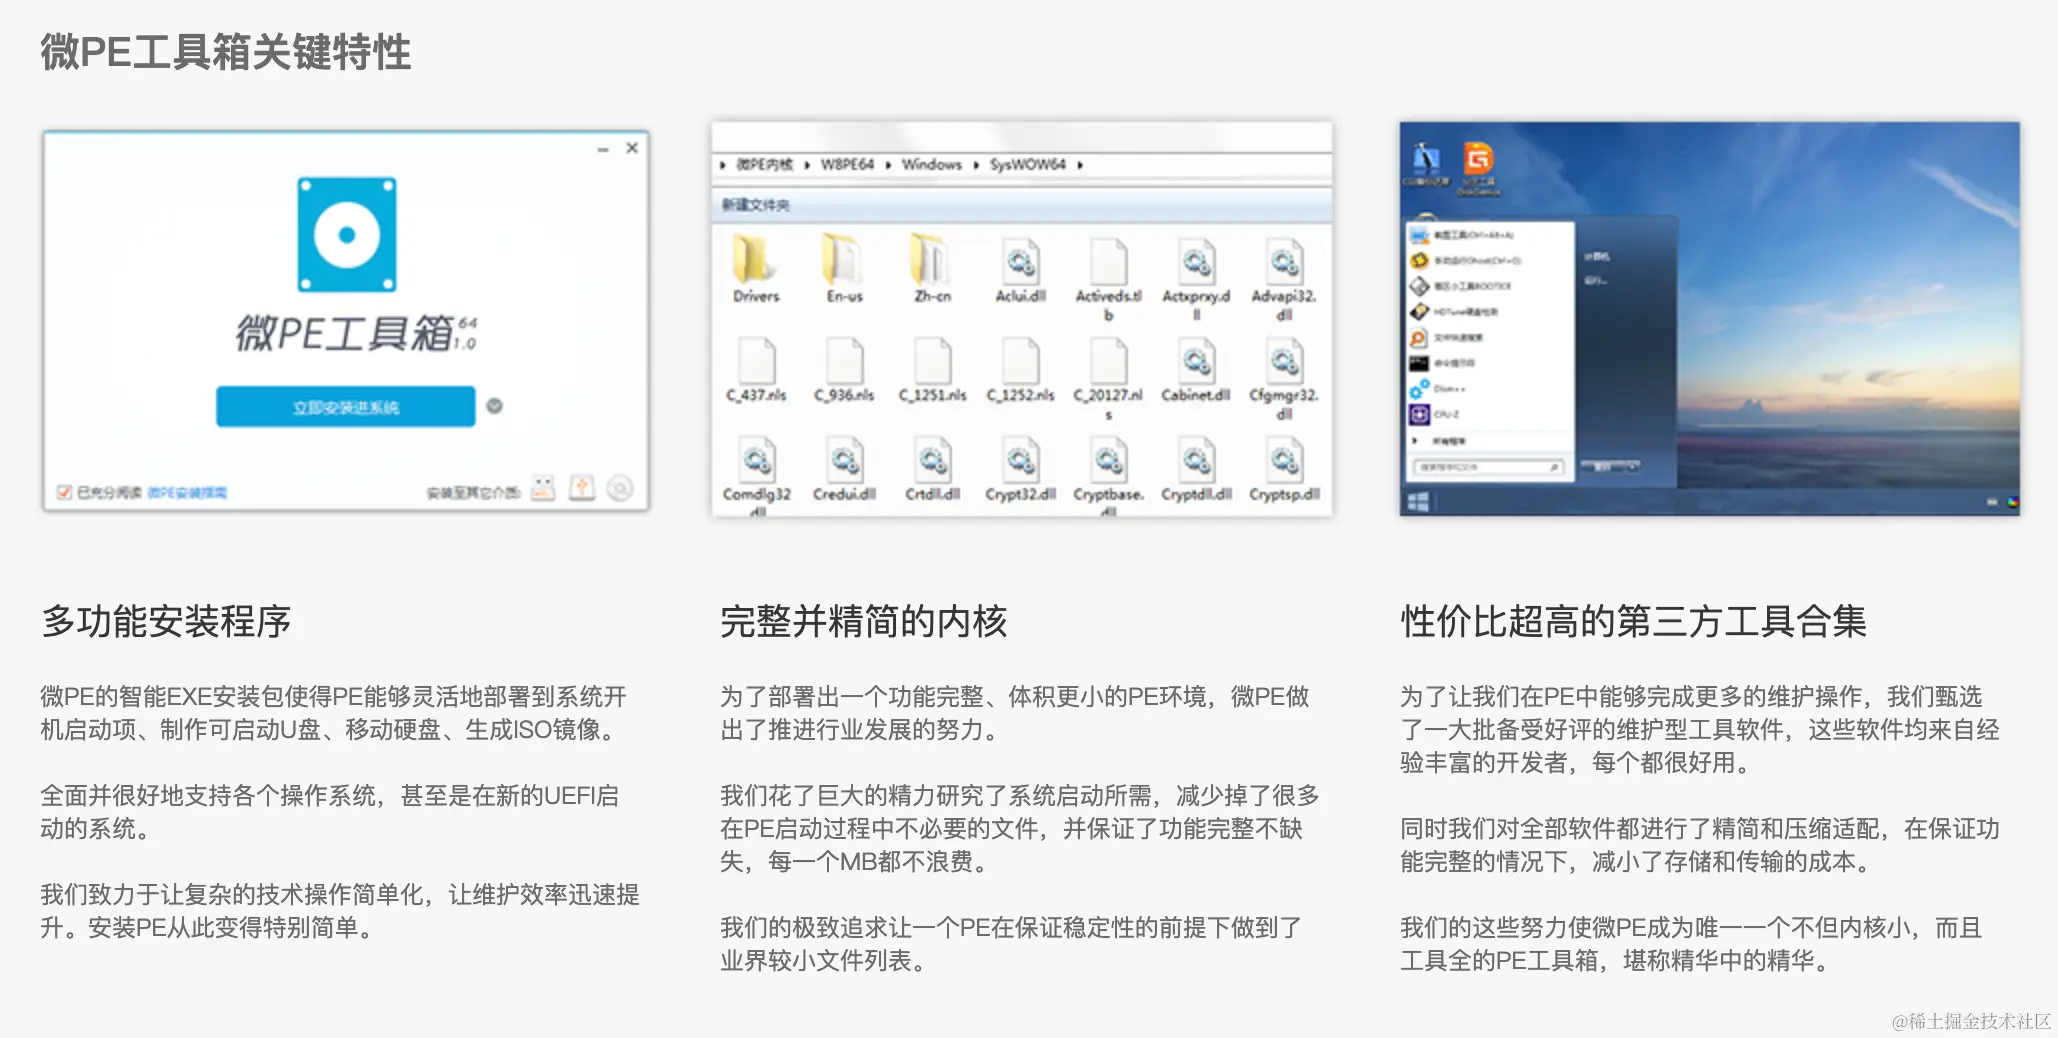This screenshot has width=2058, height=1038.
Task: Toggle the 已充分阅读 checkbox in the installer
Action: pos(64,492)
